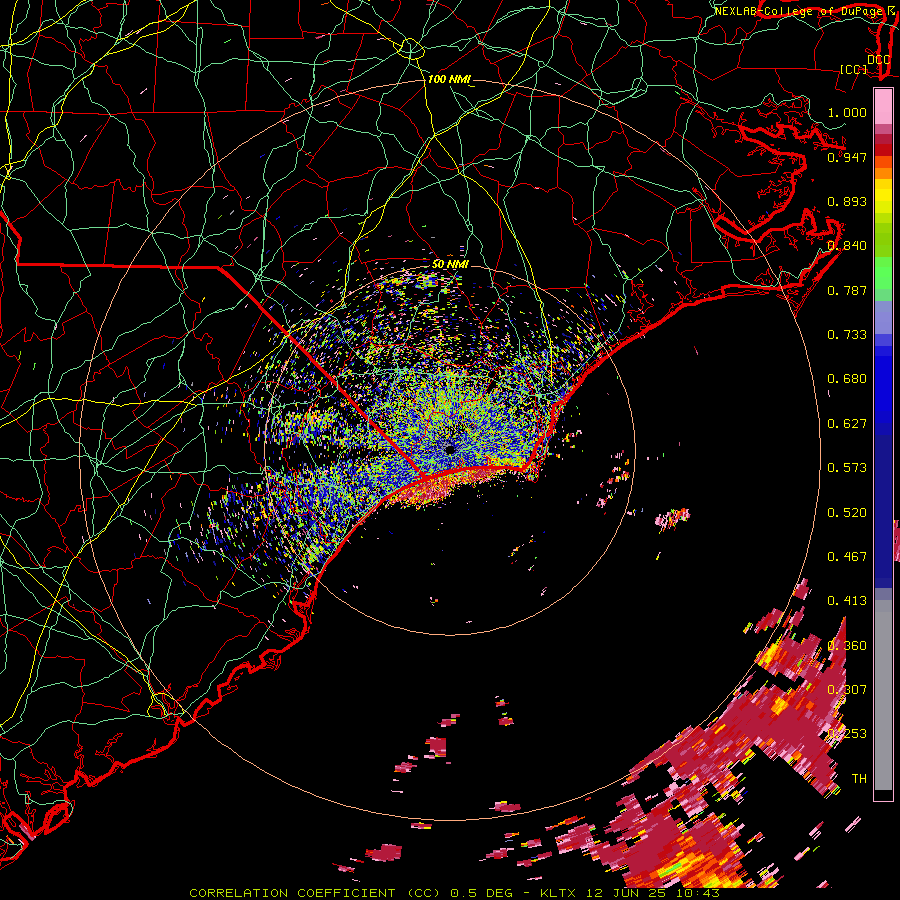Select the 0.413 scale value

point(847,600)
